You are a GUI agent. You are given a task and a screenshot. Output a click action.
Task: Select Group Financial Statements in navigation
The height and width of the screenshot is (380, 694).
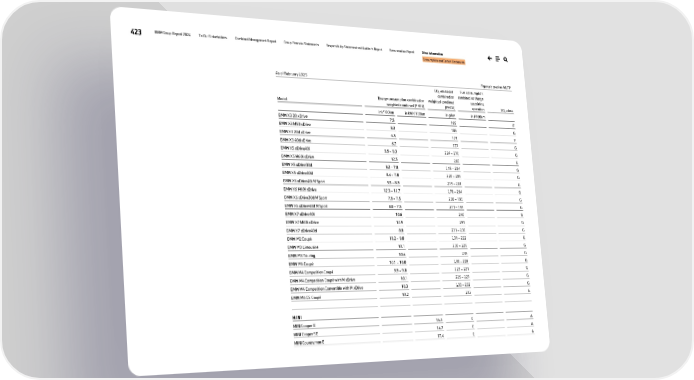coord(301,43)
